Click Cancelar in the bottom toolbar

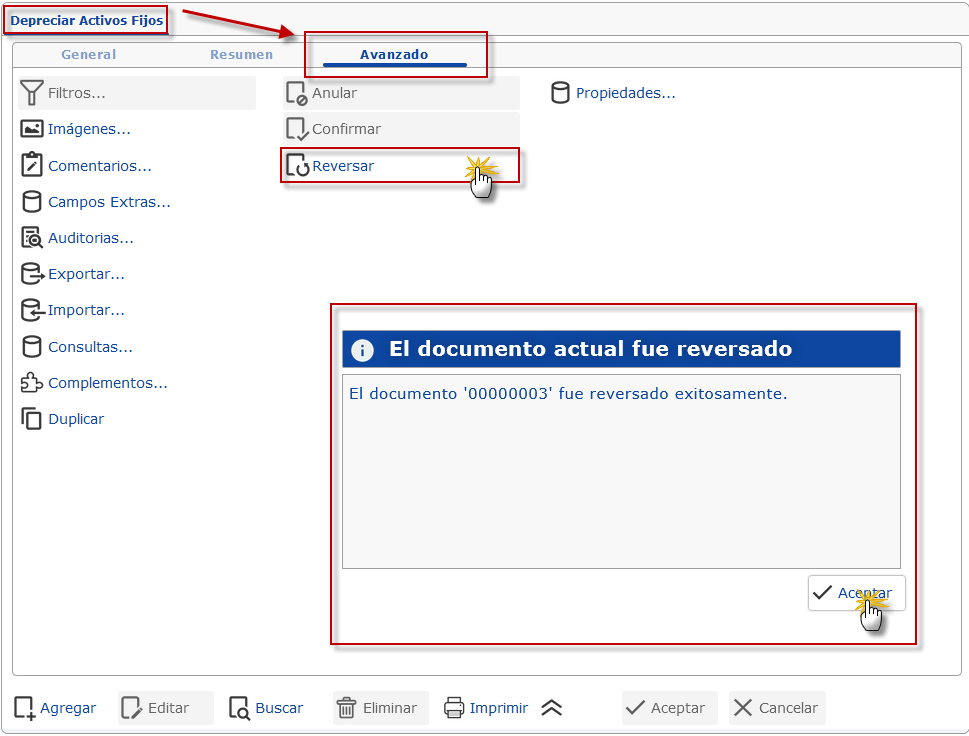coord(777,708)
